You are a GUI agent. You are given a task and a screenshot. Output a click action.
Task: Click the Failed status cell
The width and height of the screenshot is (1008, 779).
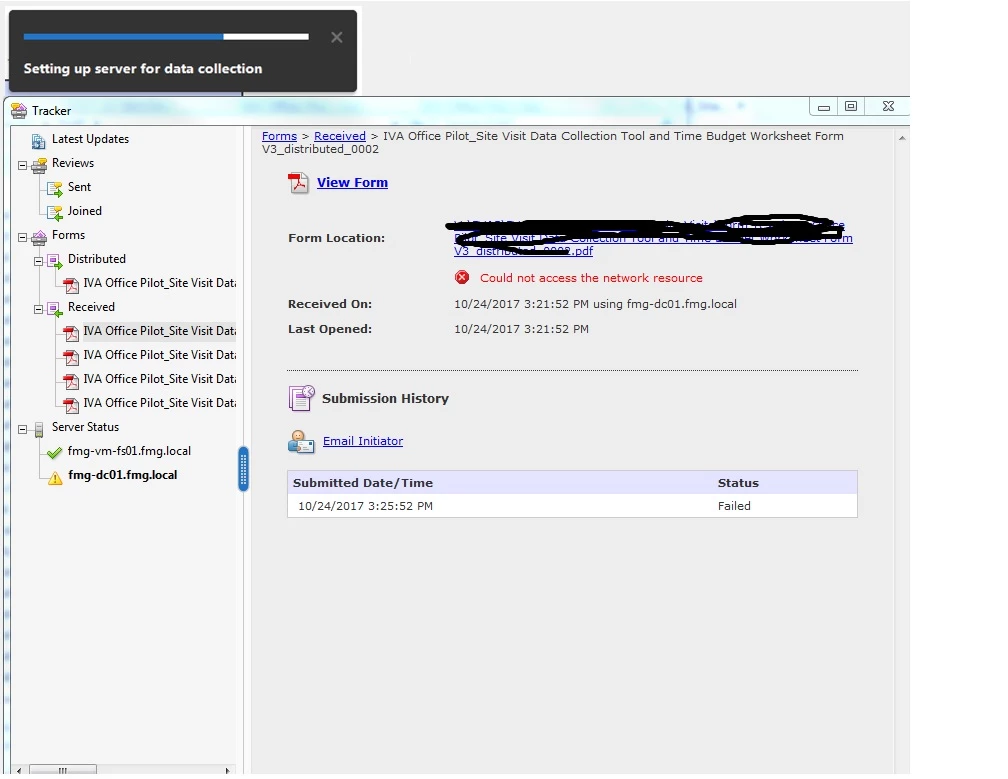[x=734, y=506]
